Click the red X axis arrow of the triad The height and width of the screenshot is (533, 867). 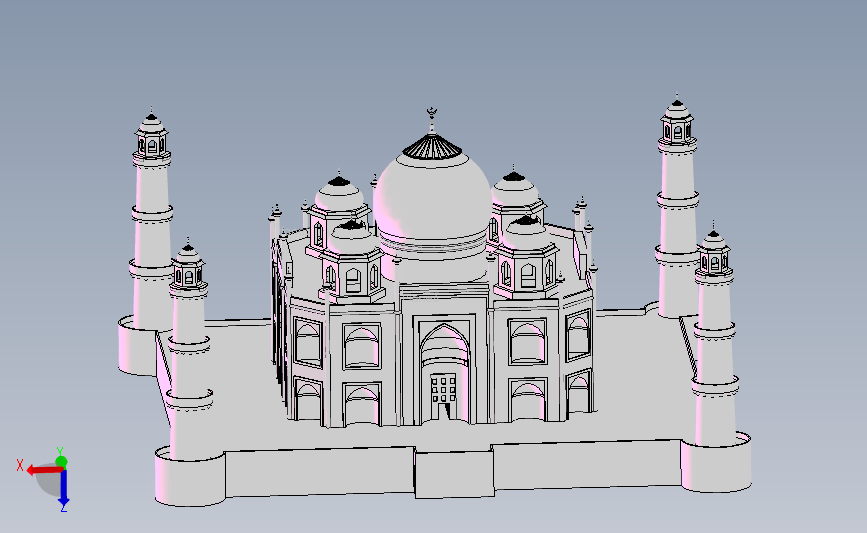tap(44, 470)
